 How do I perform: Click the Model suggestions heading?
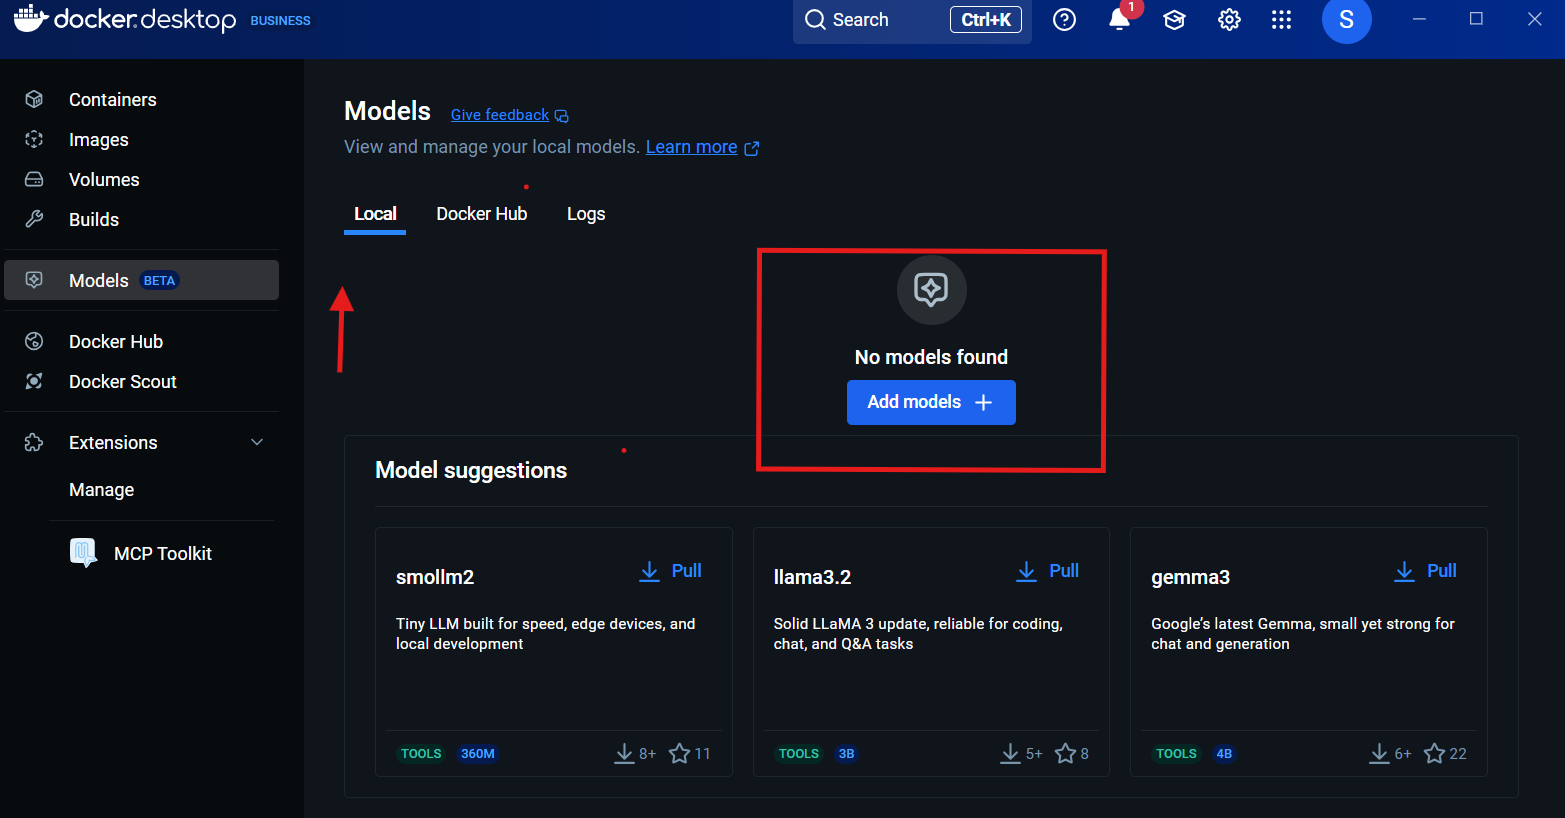click(471, 470)
